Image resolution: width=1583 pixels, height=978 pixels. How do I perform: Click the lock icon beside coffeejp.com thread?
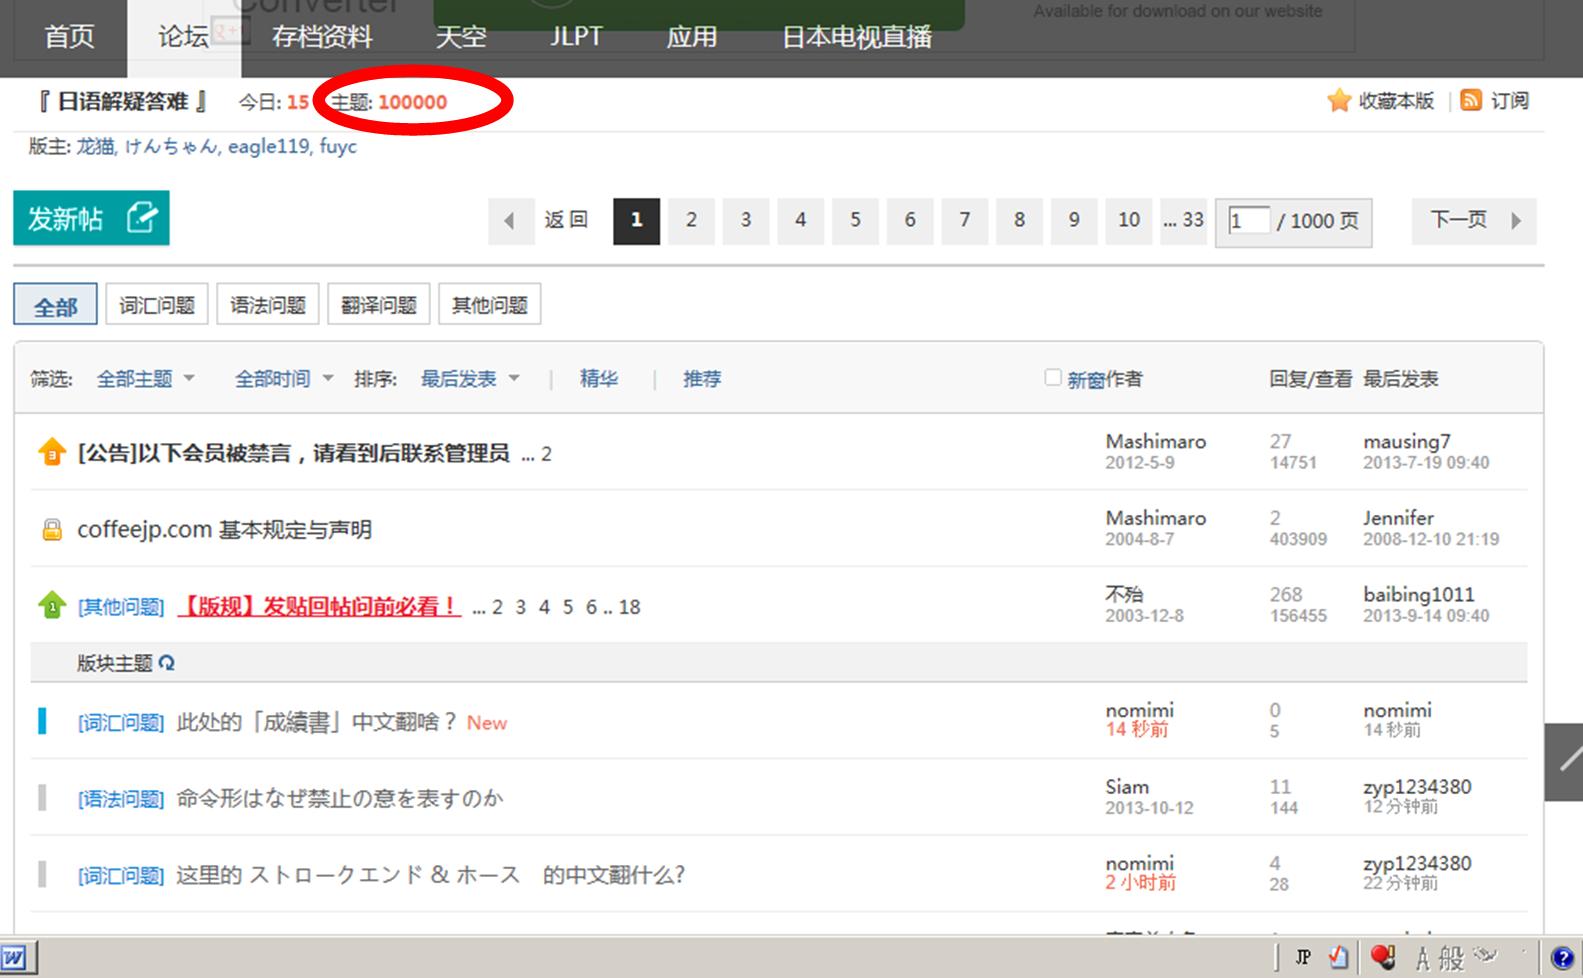coord(52,529)
